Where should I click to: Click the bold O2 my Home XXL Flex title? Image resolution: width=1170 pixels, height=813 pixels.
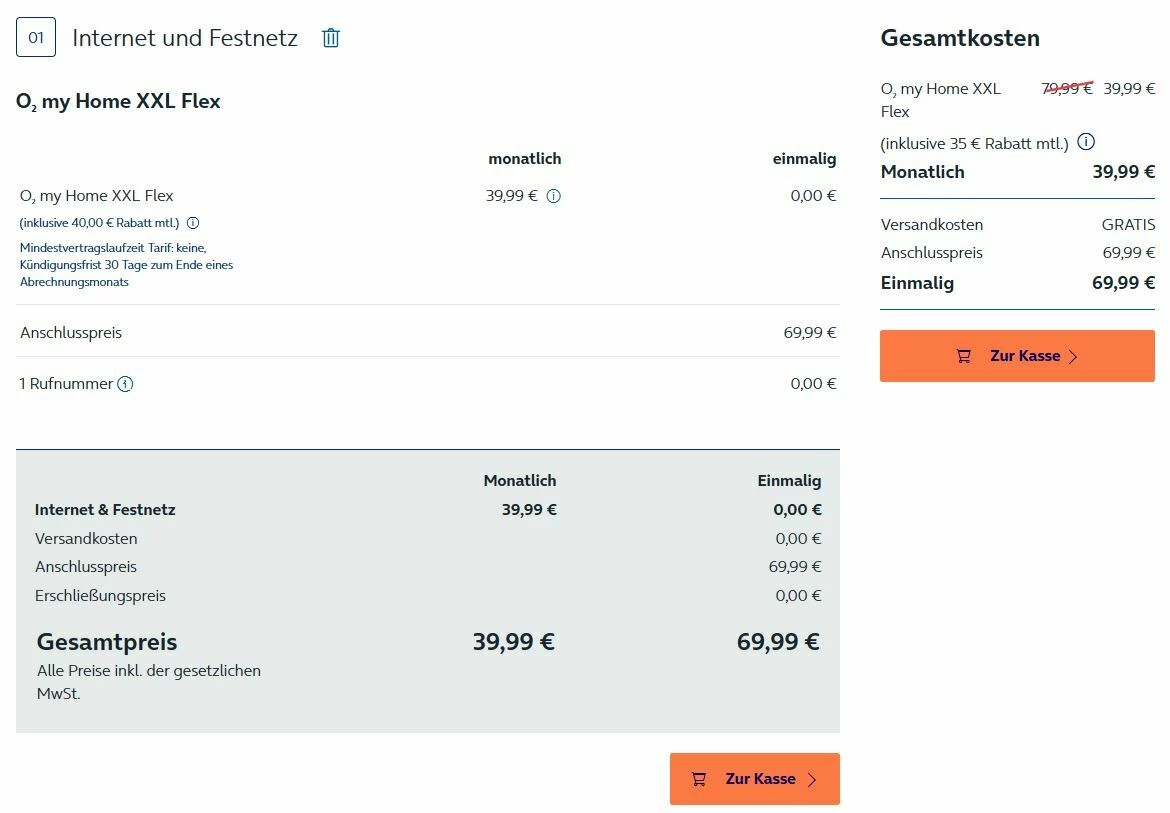(x=118, y=101)
